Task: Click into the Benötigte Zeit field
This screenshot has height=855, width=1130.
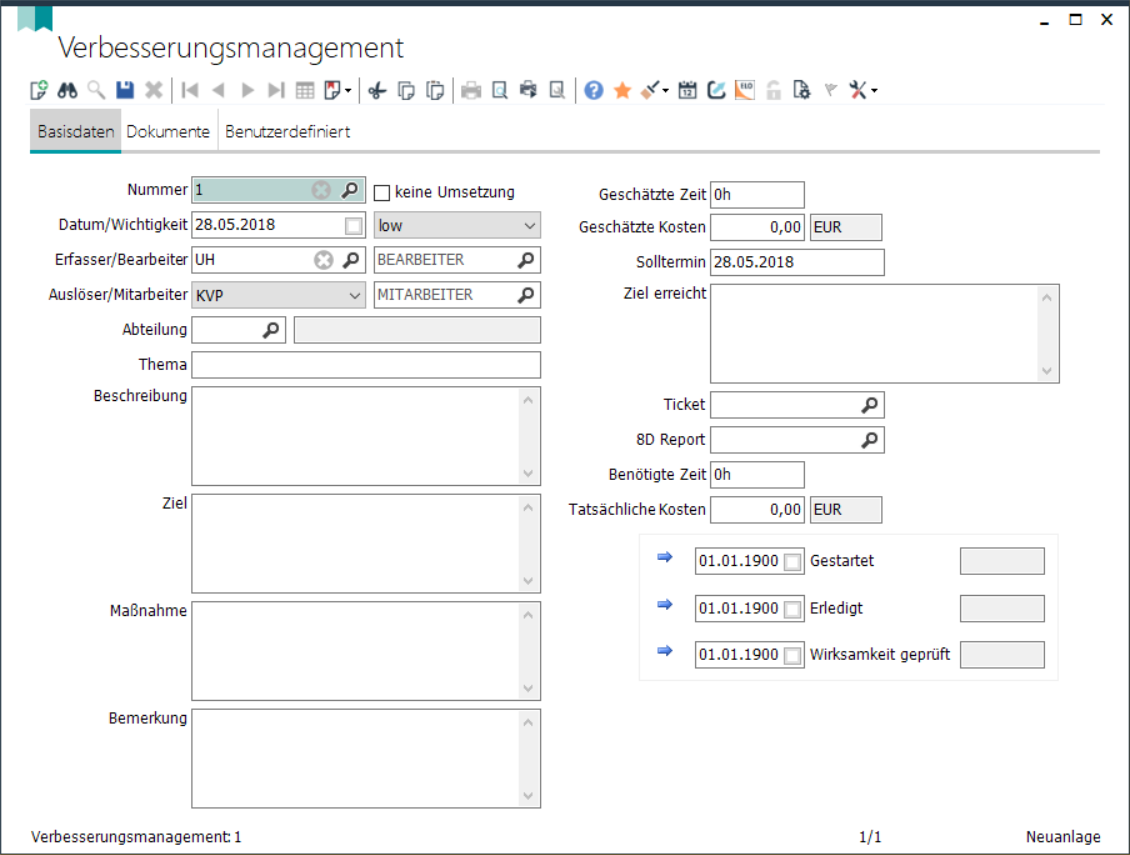Action: pyautogui.click(x=757, y=474)
